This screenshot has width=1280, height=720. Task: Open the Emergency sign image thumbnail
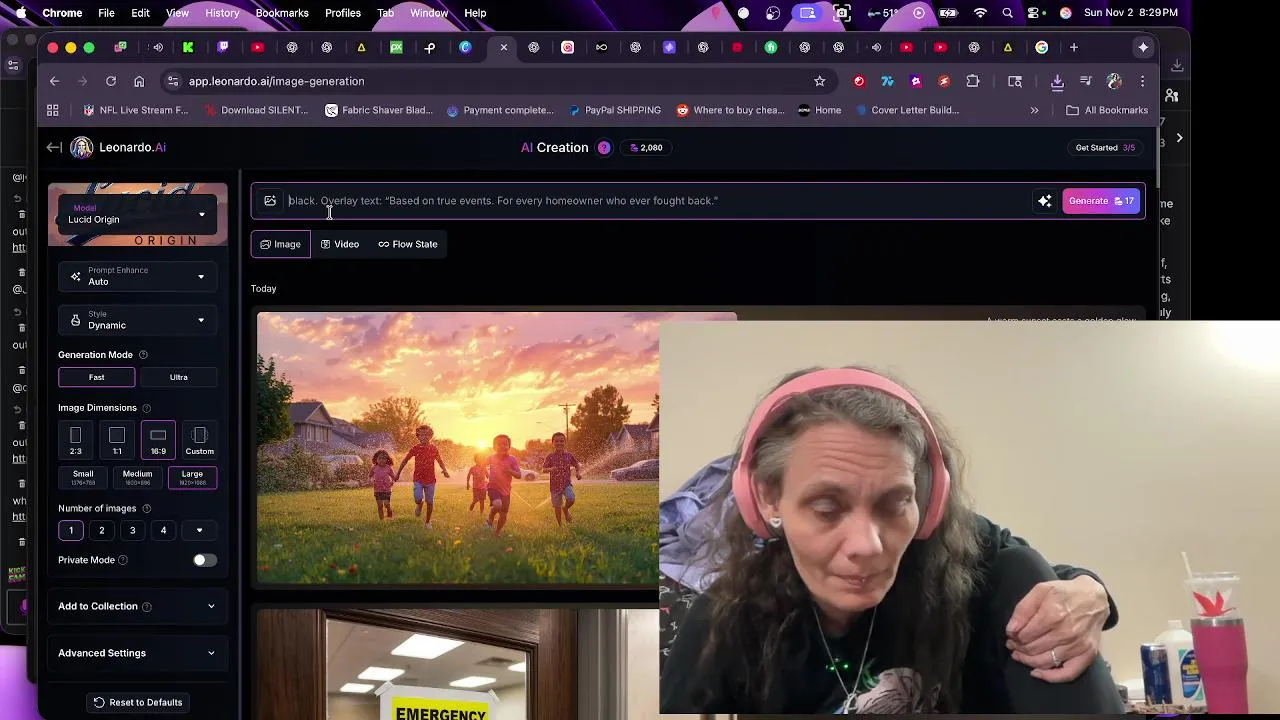pos(458,664)
